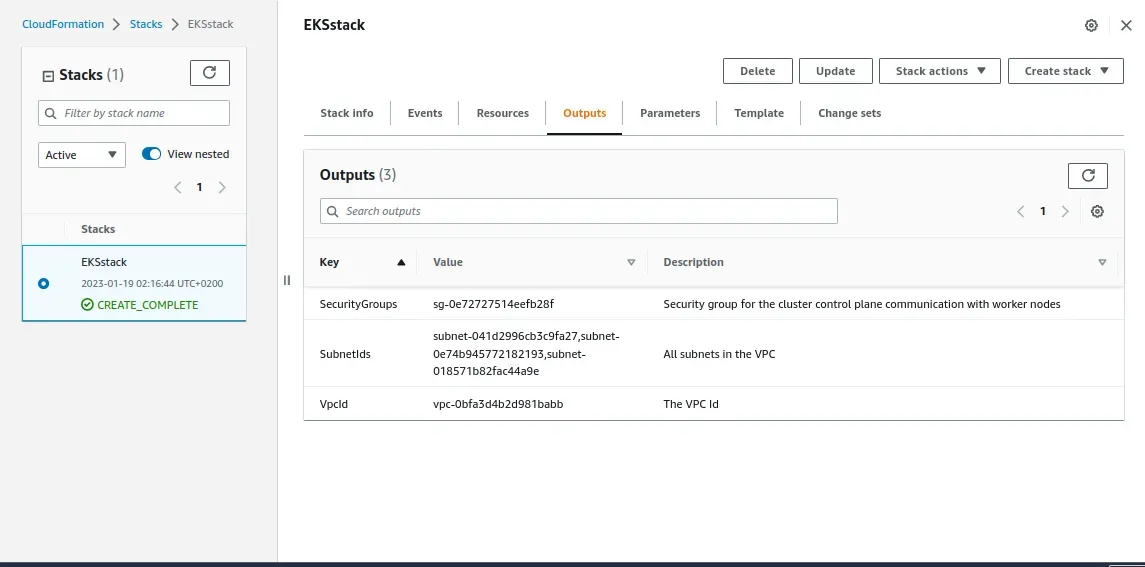
Task: Open the Active status filter dropdown
Action: [82, 155]
